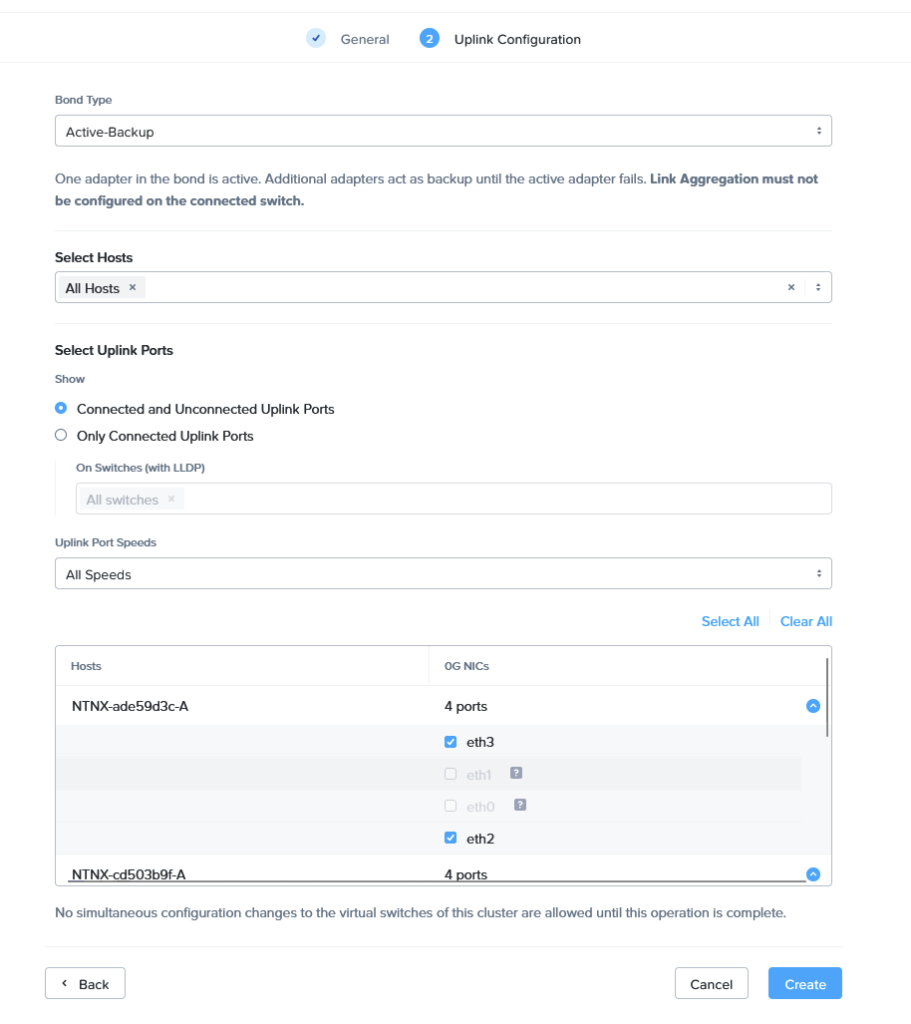Remove the All switches tag
Screen dimensions: 911x1024
point(171,499)
